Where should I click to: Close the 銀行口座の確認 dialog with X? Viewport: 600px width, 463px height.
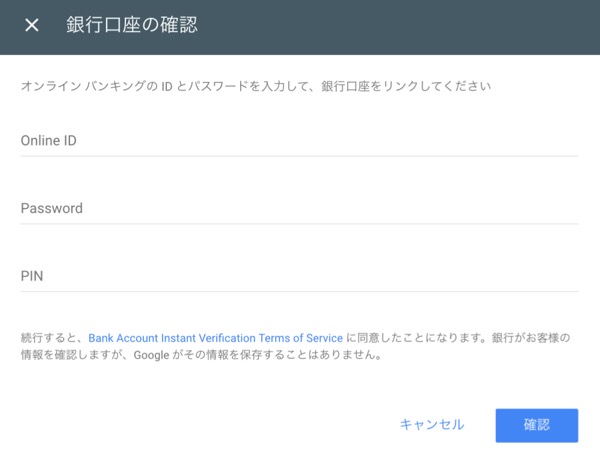click(32, 25)
